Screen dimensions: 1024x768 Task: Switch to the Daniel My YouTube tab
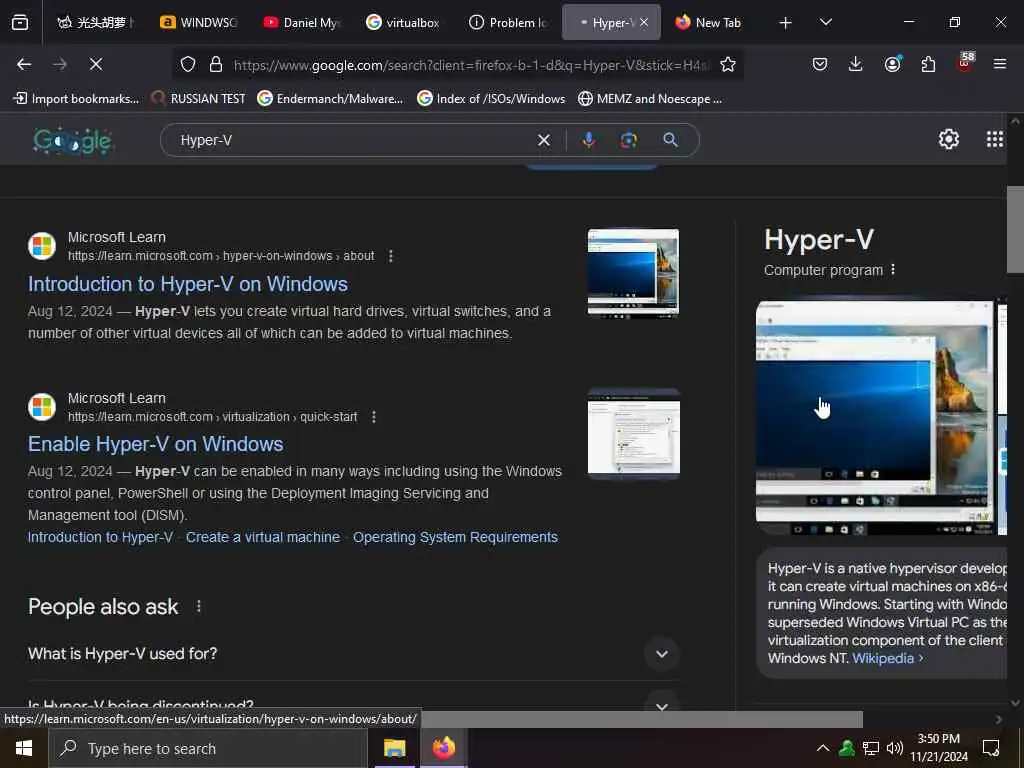coord(302,22)
